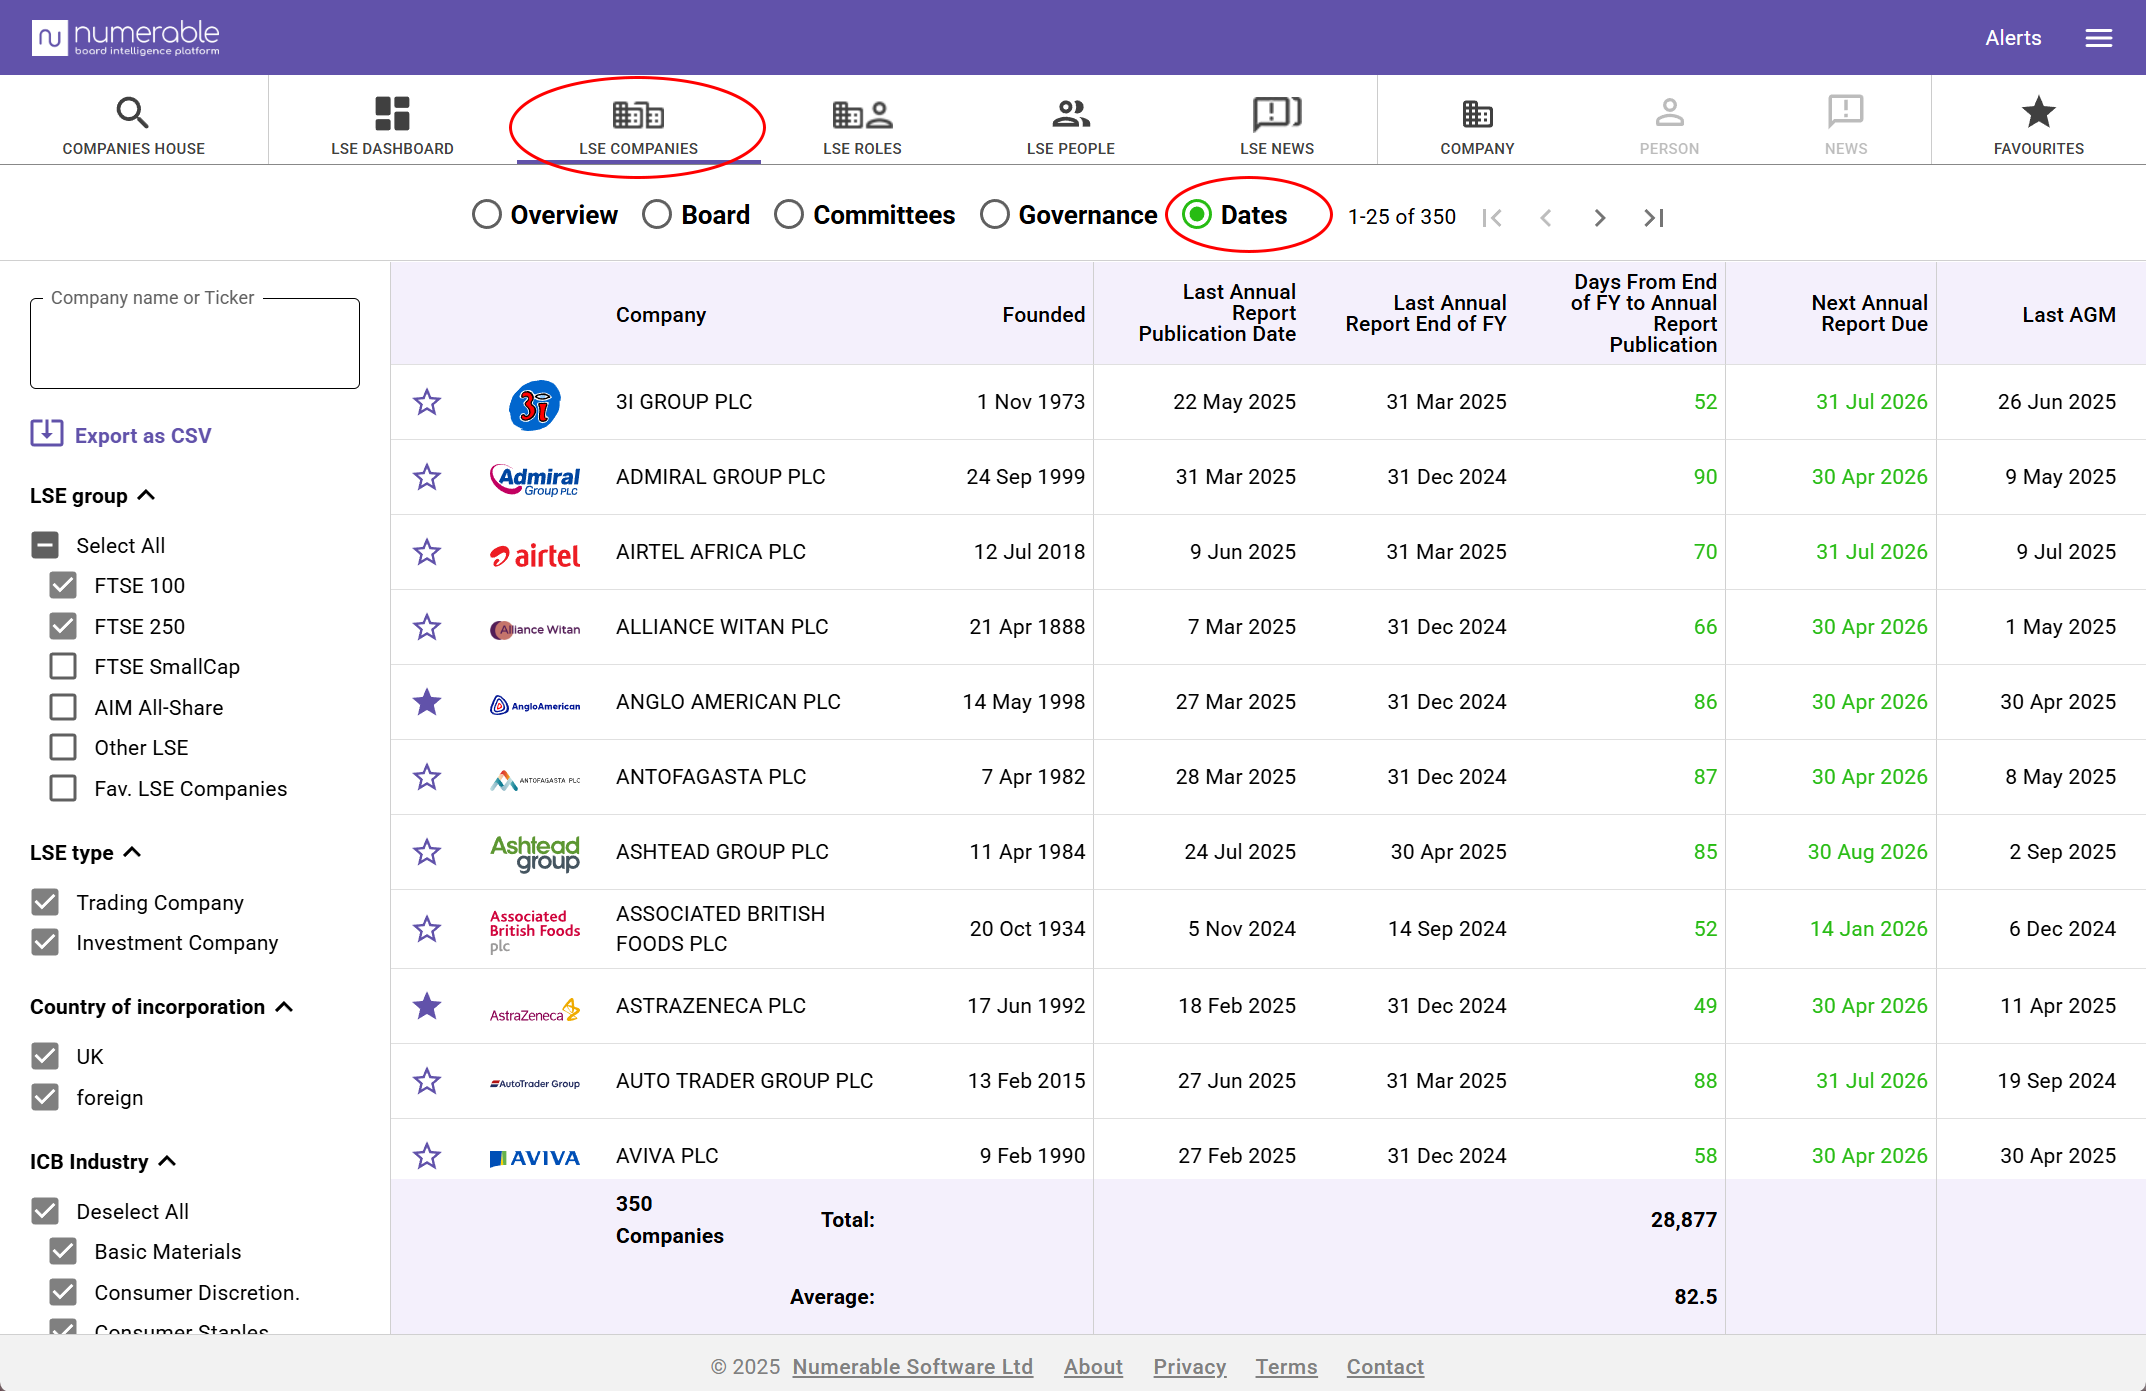Open the Favourites star icon
Viewport: 2146px width, 1391px height.
click(x=2038, y=113)
